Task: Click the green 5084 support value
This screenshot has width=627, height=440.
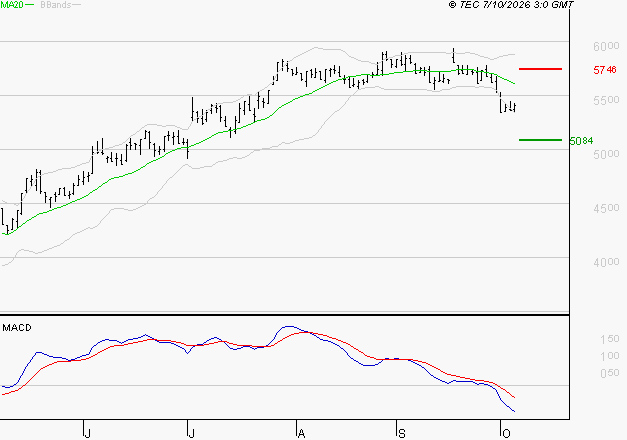Action: [581, 141]
